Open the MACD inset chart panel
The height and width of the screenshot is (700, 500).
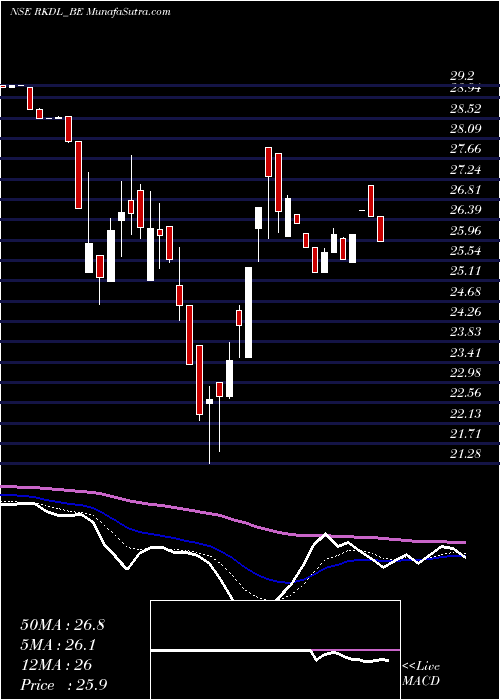[275, 650]
